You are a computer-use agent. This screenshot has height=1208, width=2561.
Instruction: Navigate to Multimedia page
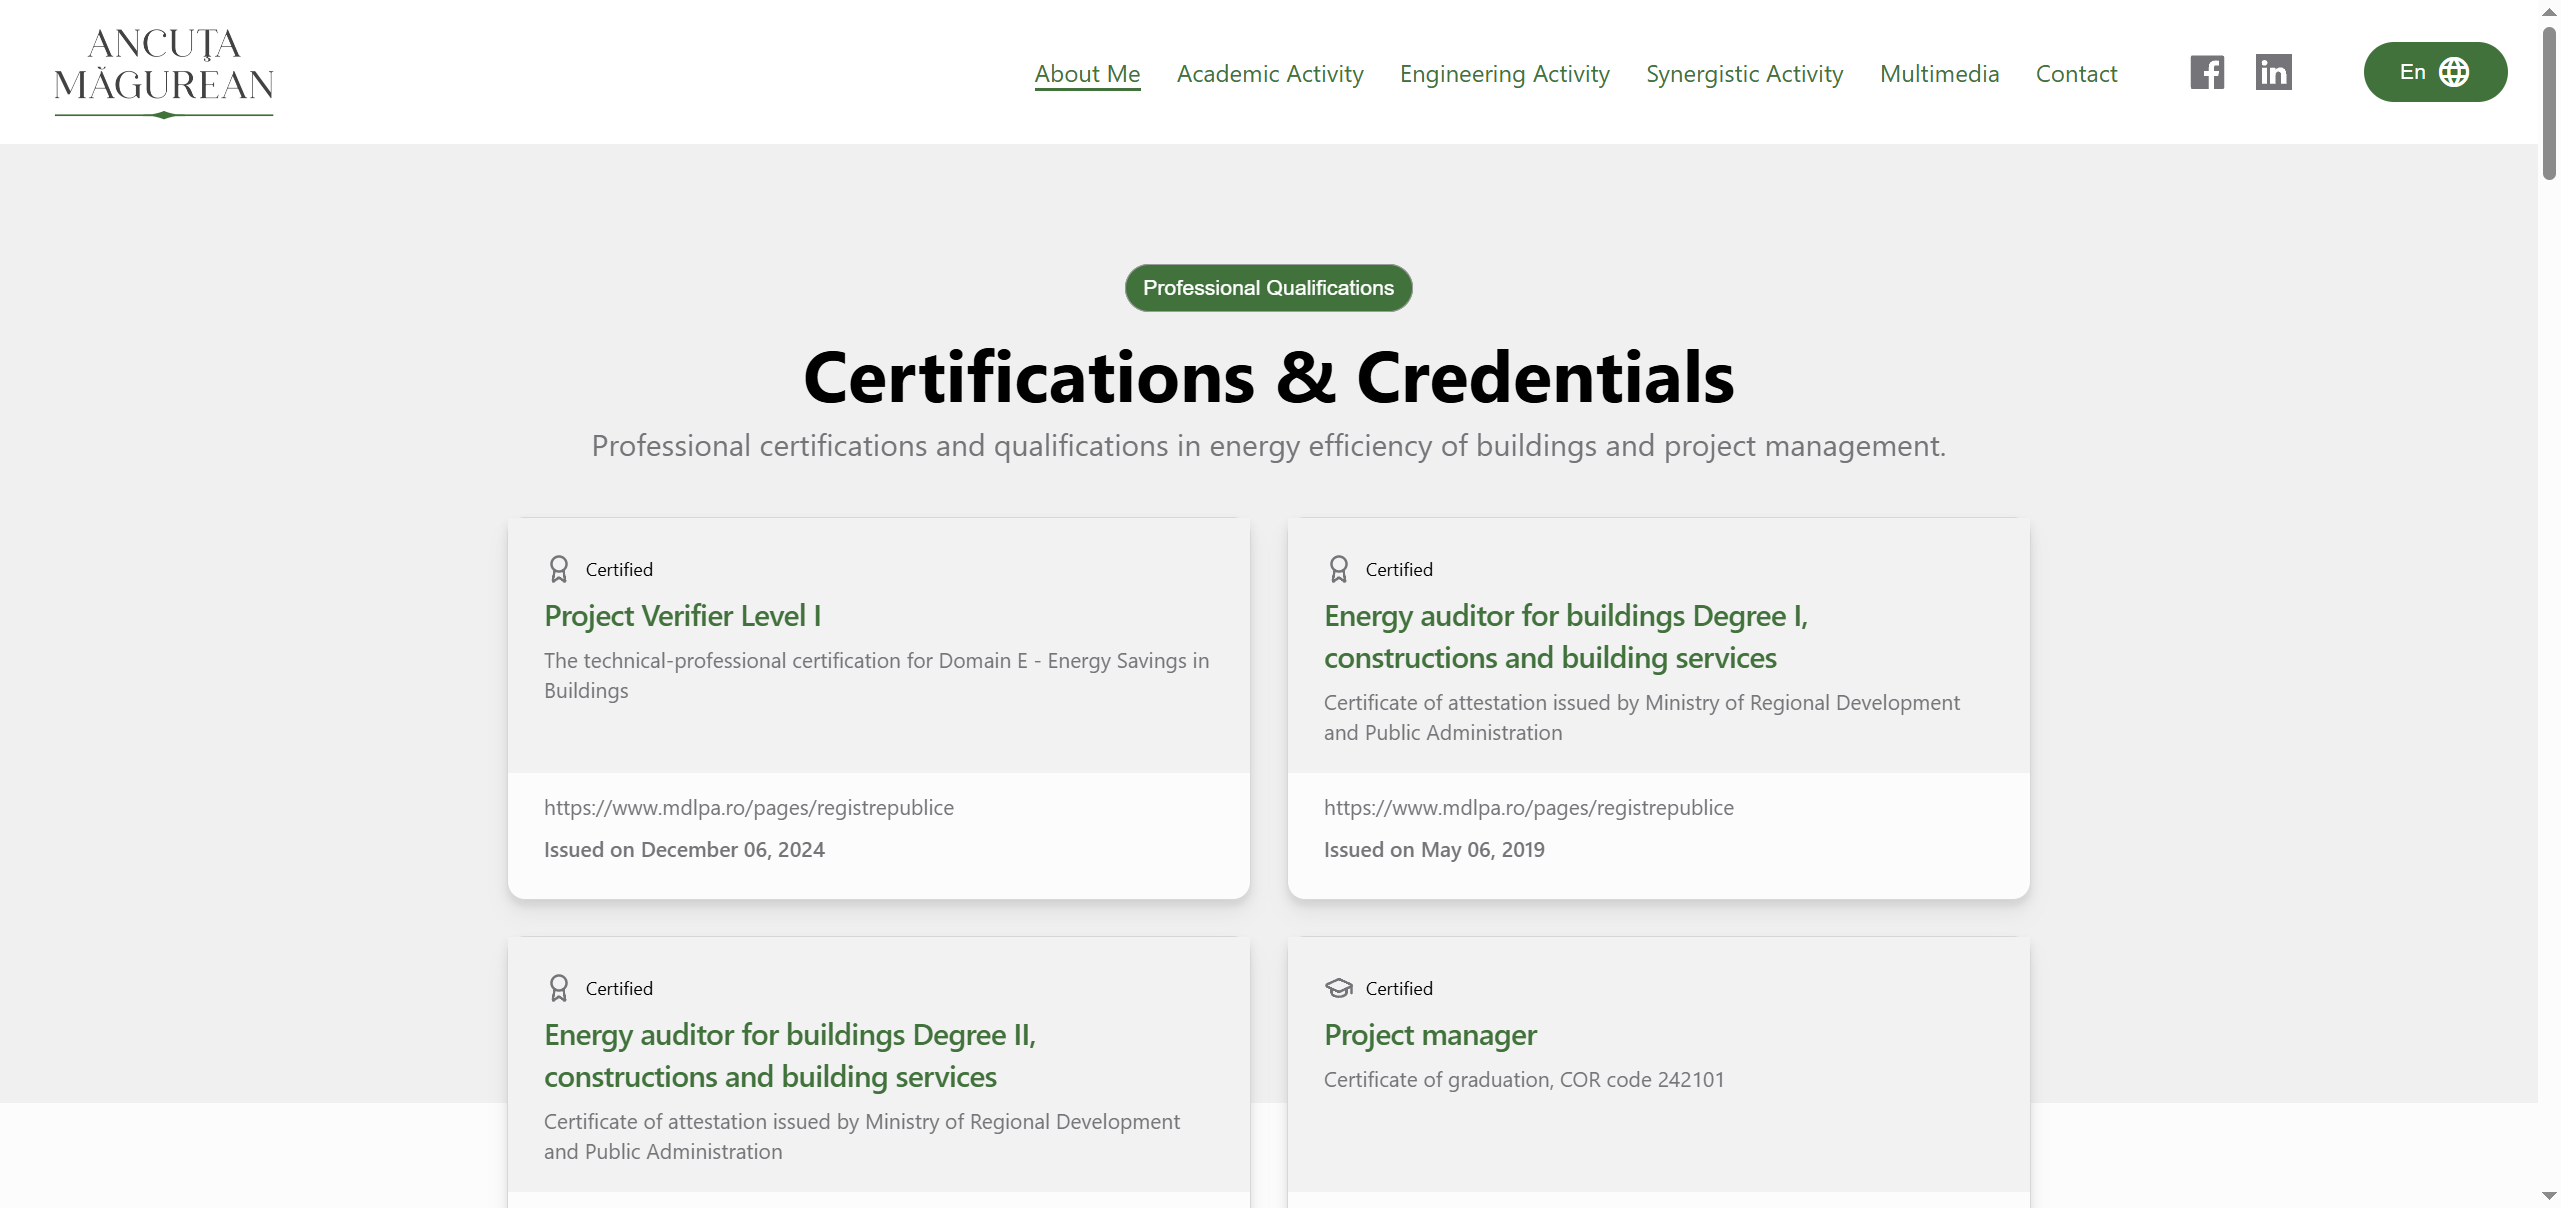(1939, 74)
